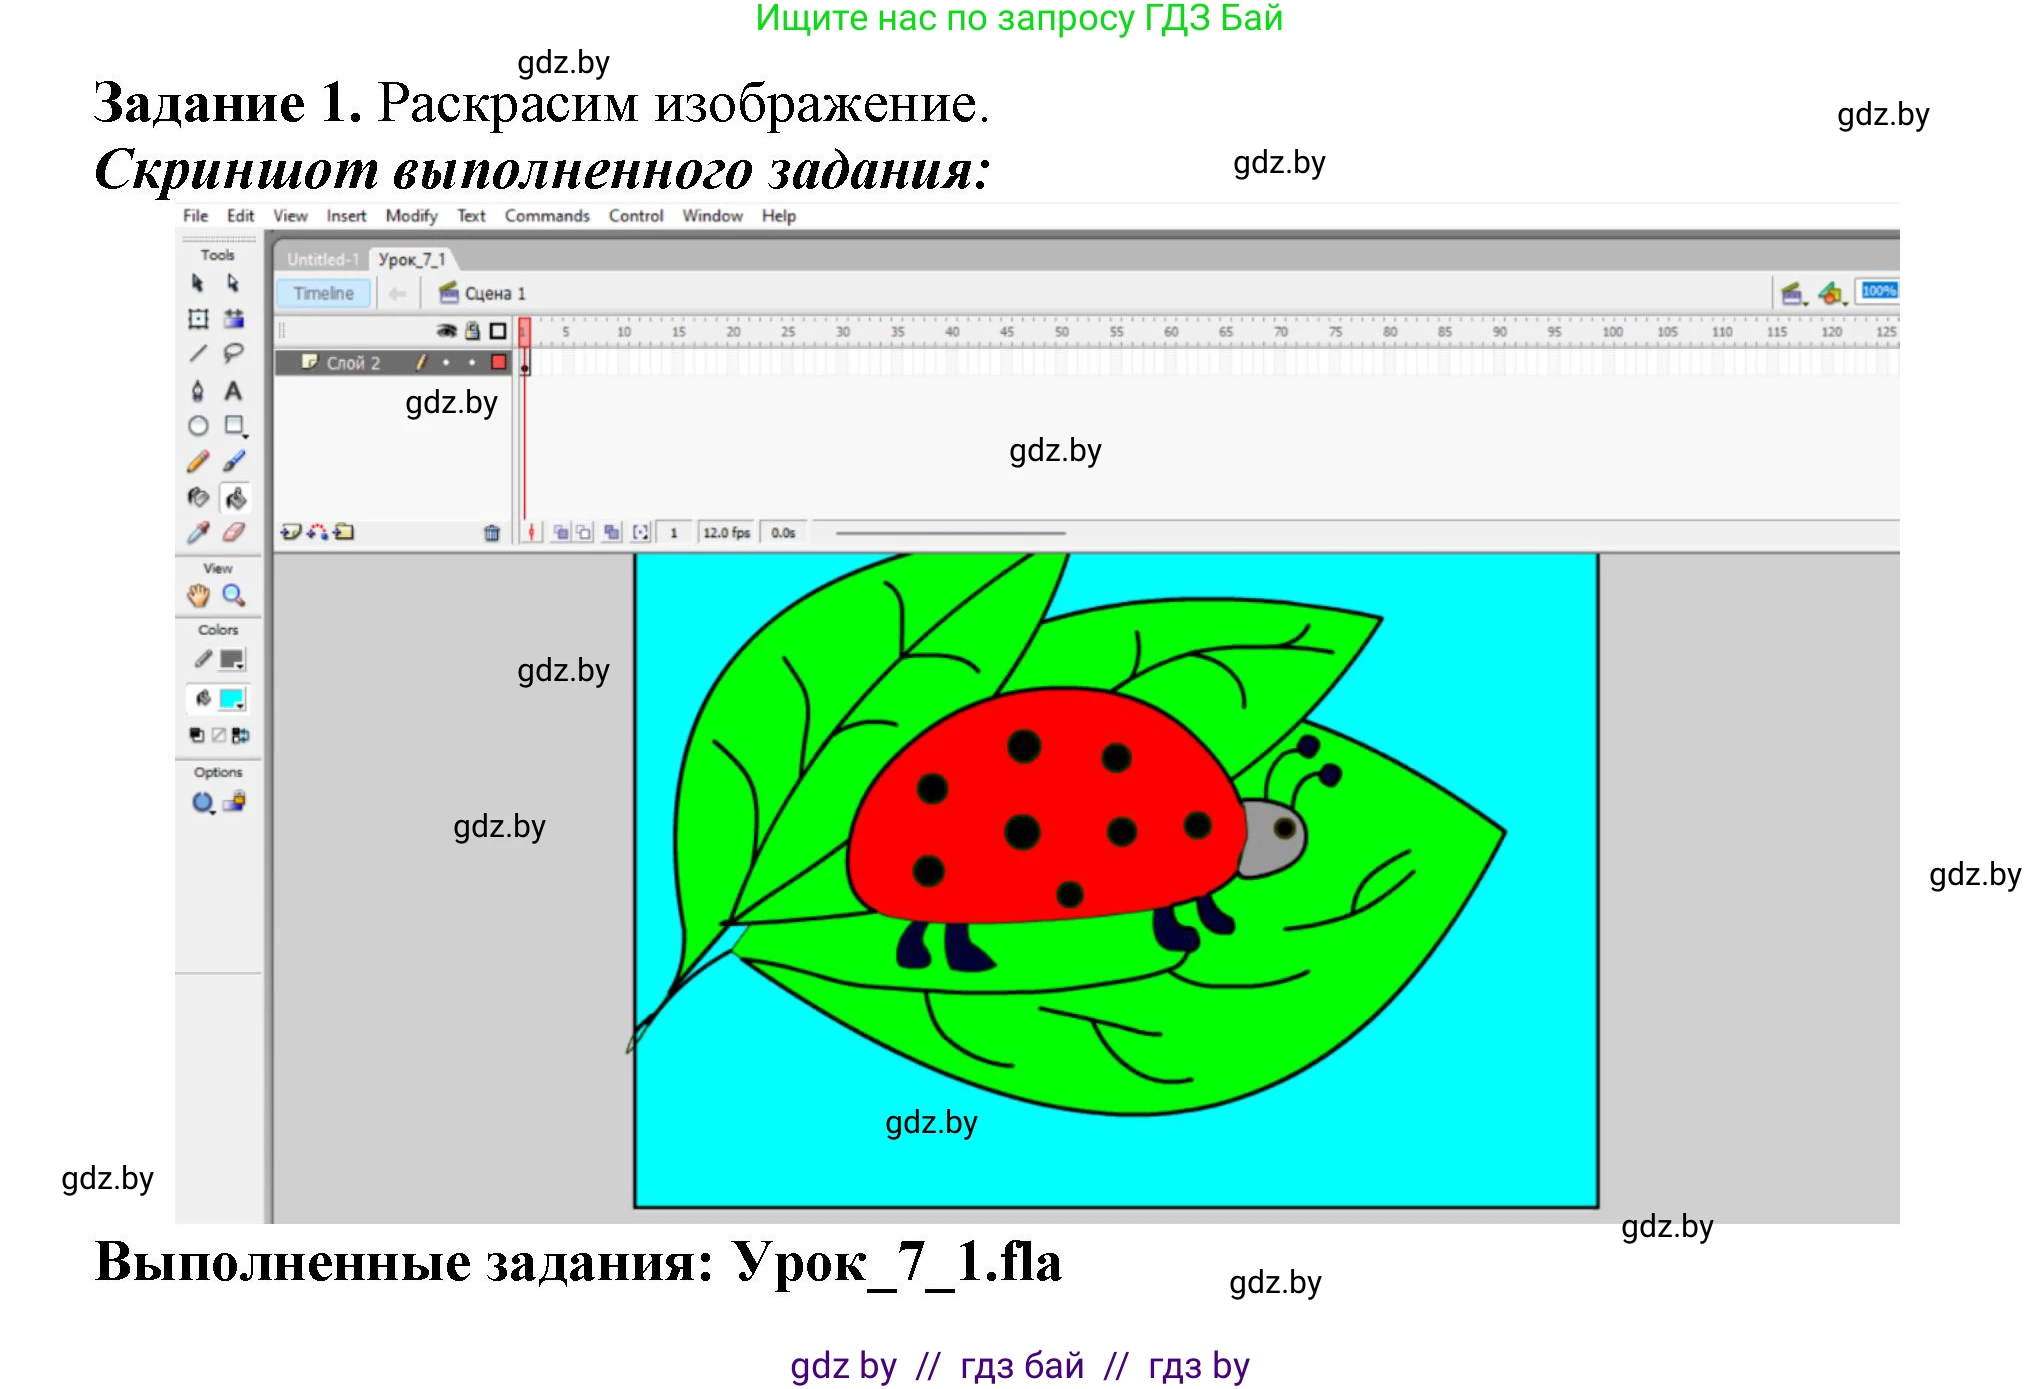Image resolution: width=2042 pixels, height=1389 pixels.
Task: Insert a new layer in the timeline
Action: point(290,530)
